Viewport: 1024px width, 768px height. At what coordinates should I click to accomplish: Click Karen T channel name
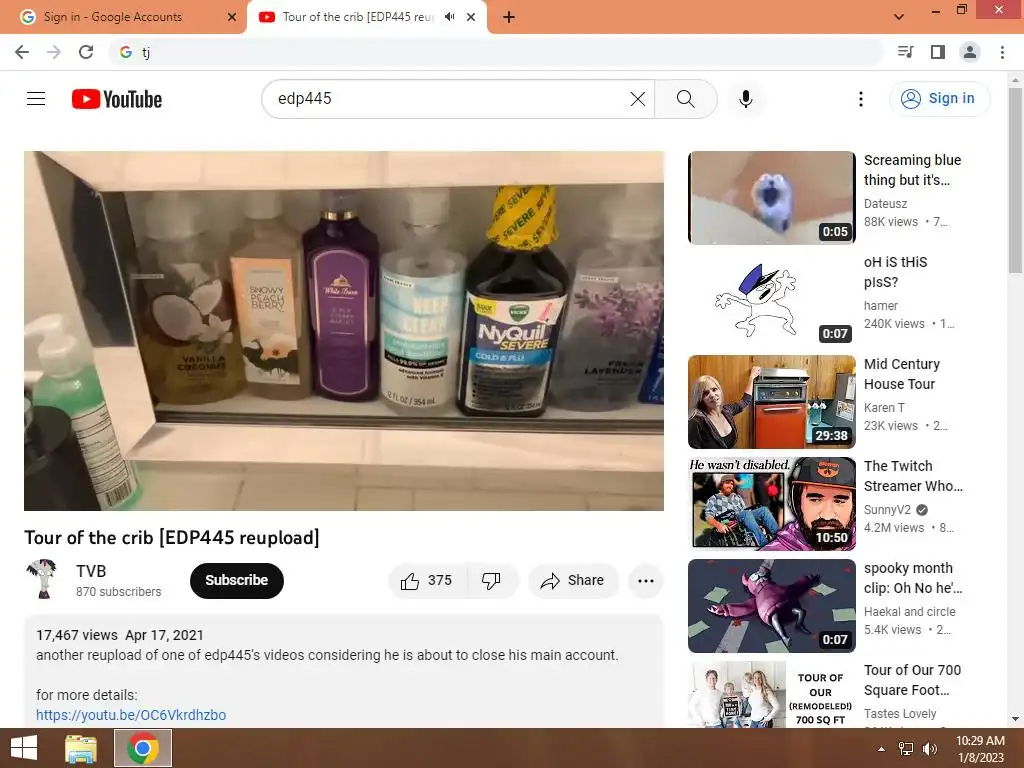[884, 408]
